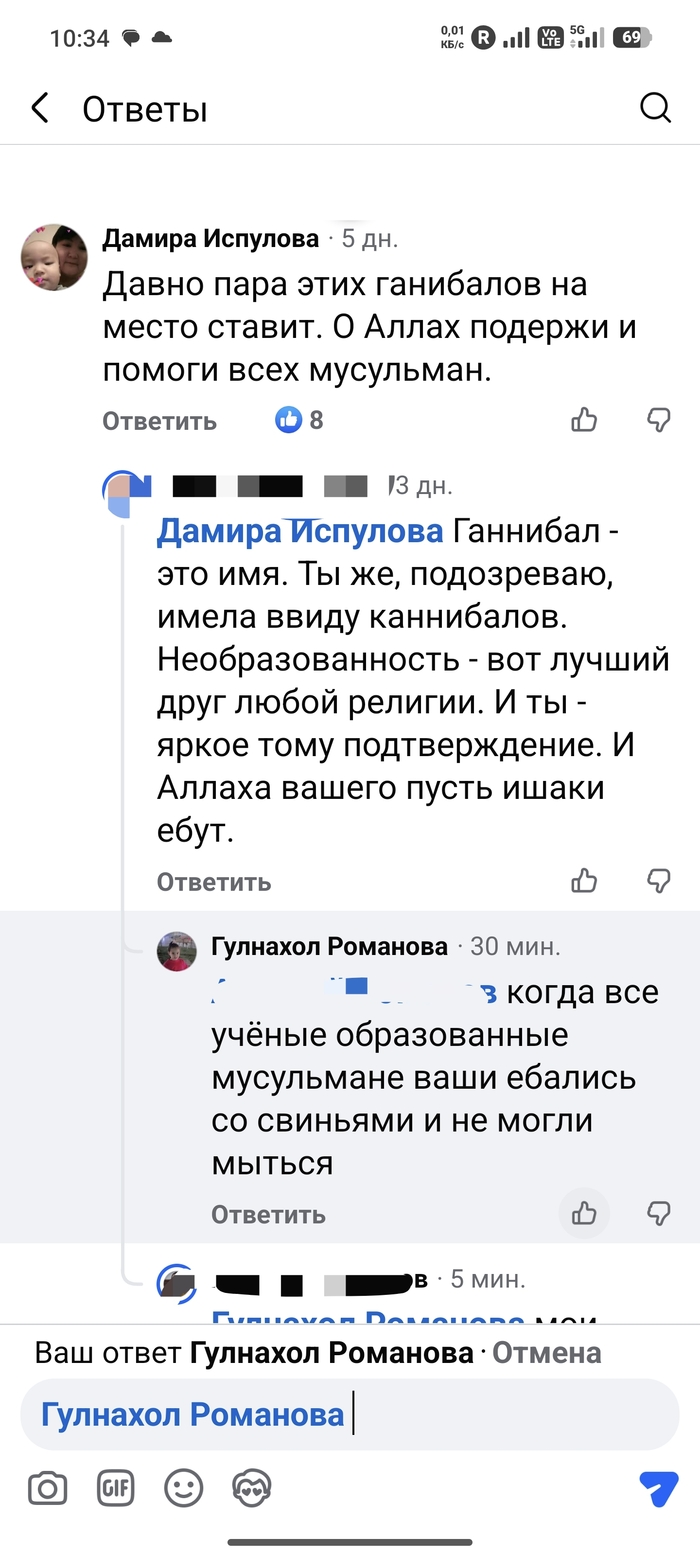Screen dimensions: 700x1556
Task: Tap Ответить under Гулнахол Романова's reply
Action: [x=268, y=1215]
